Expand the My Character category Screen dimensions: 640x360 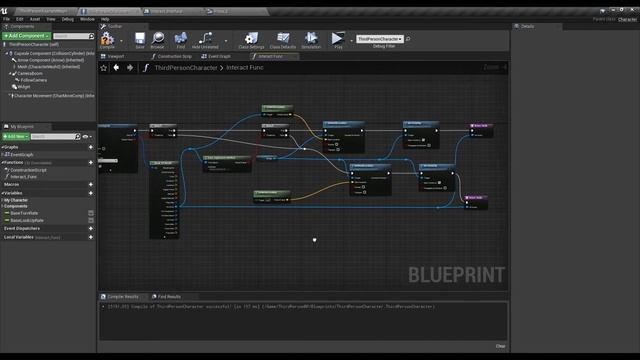[x=2, y=200]
